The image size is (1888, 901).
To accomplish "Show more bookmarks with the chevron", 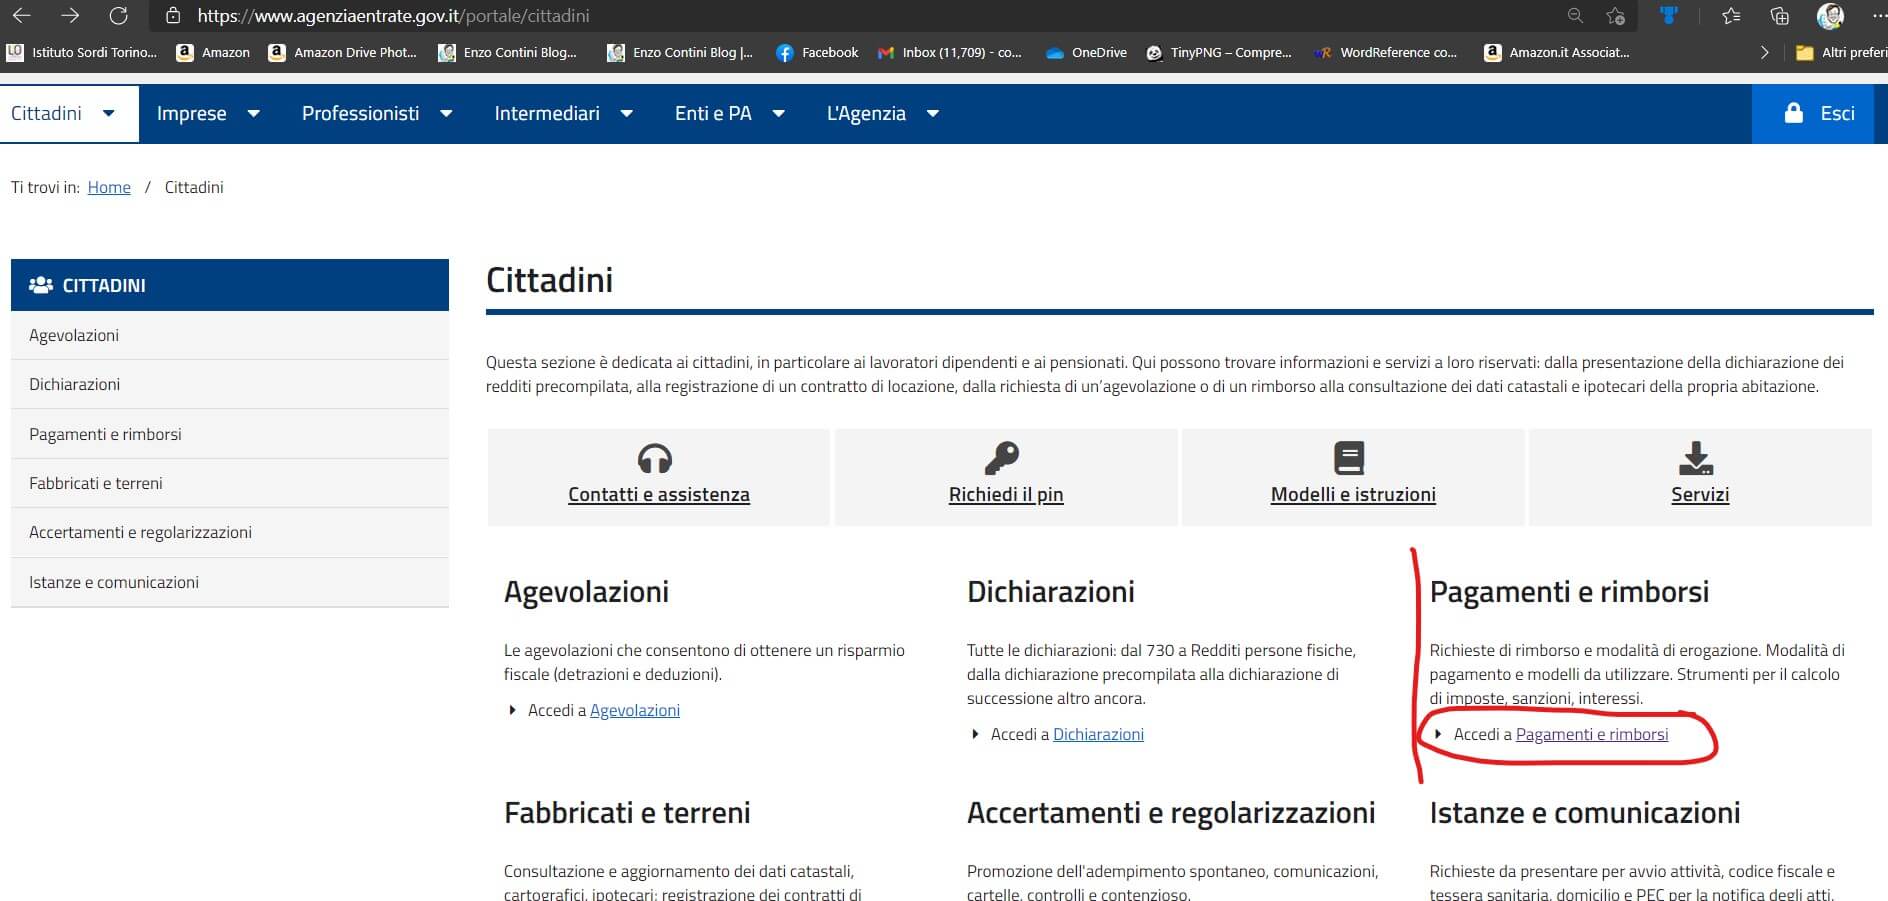I will [1764, 53].
